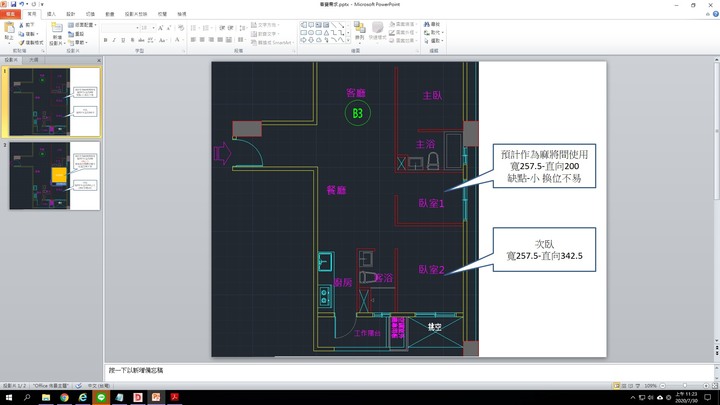This screenshot has height=405, width=720.
Task: Click the Zoom Out minus button
Action: coord(663,386)
